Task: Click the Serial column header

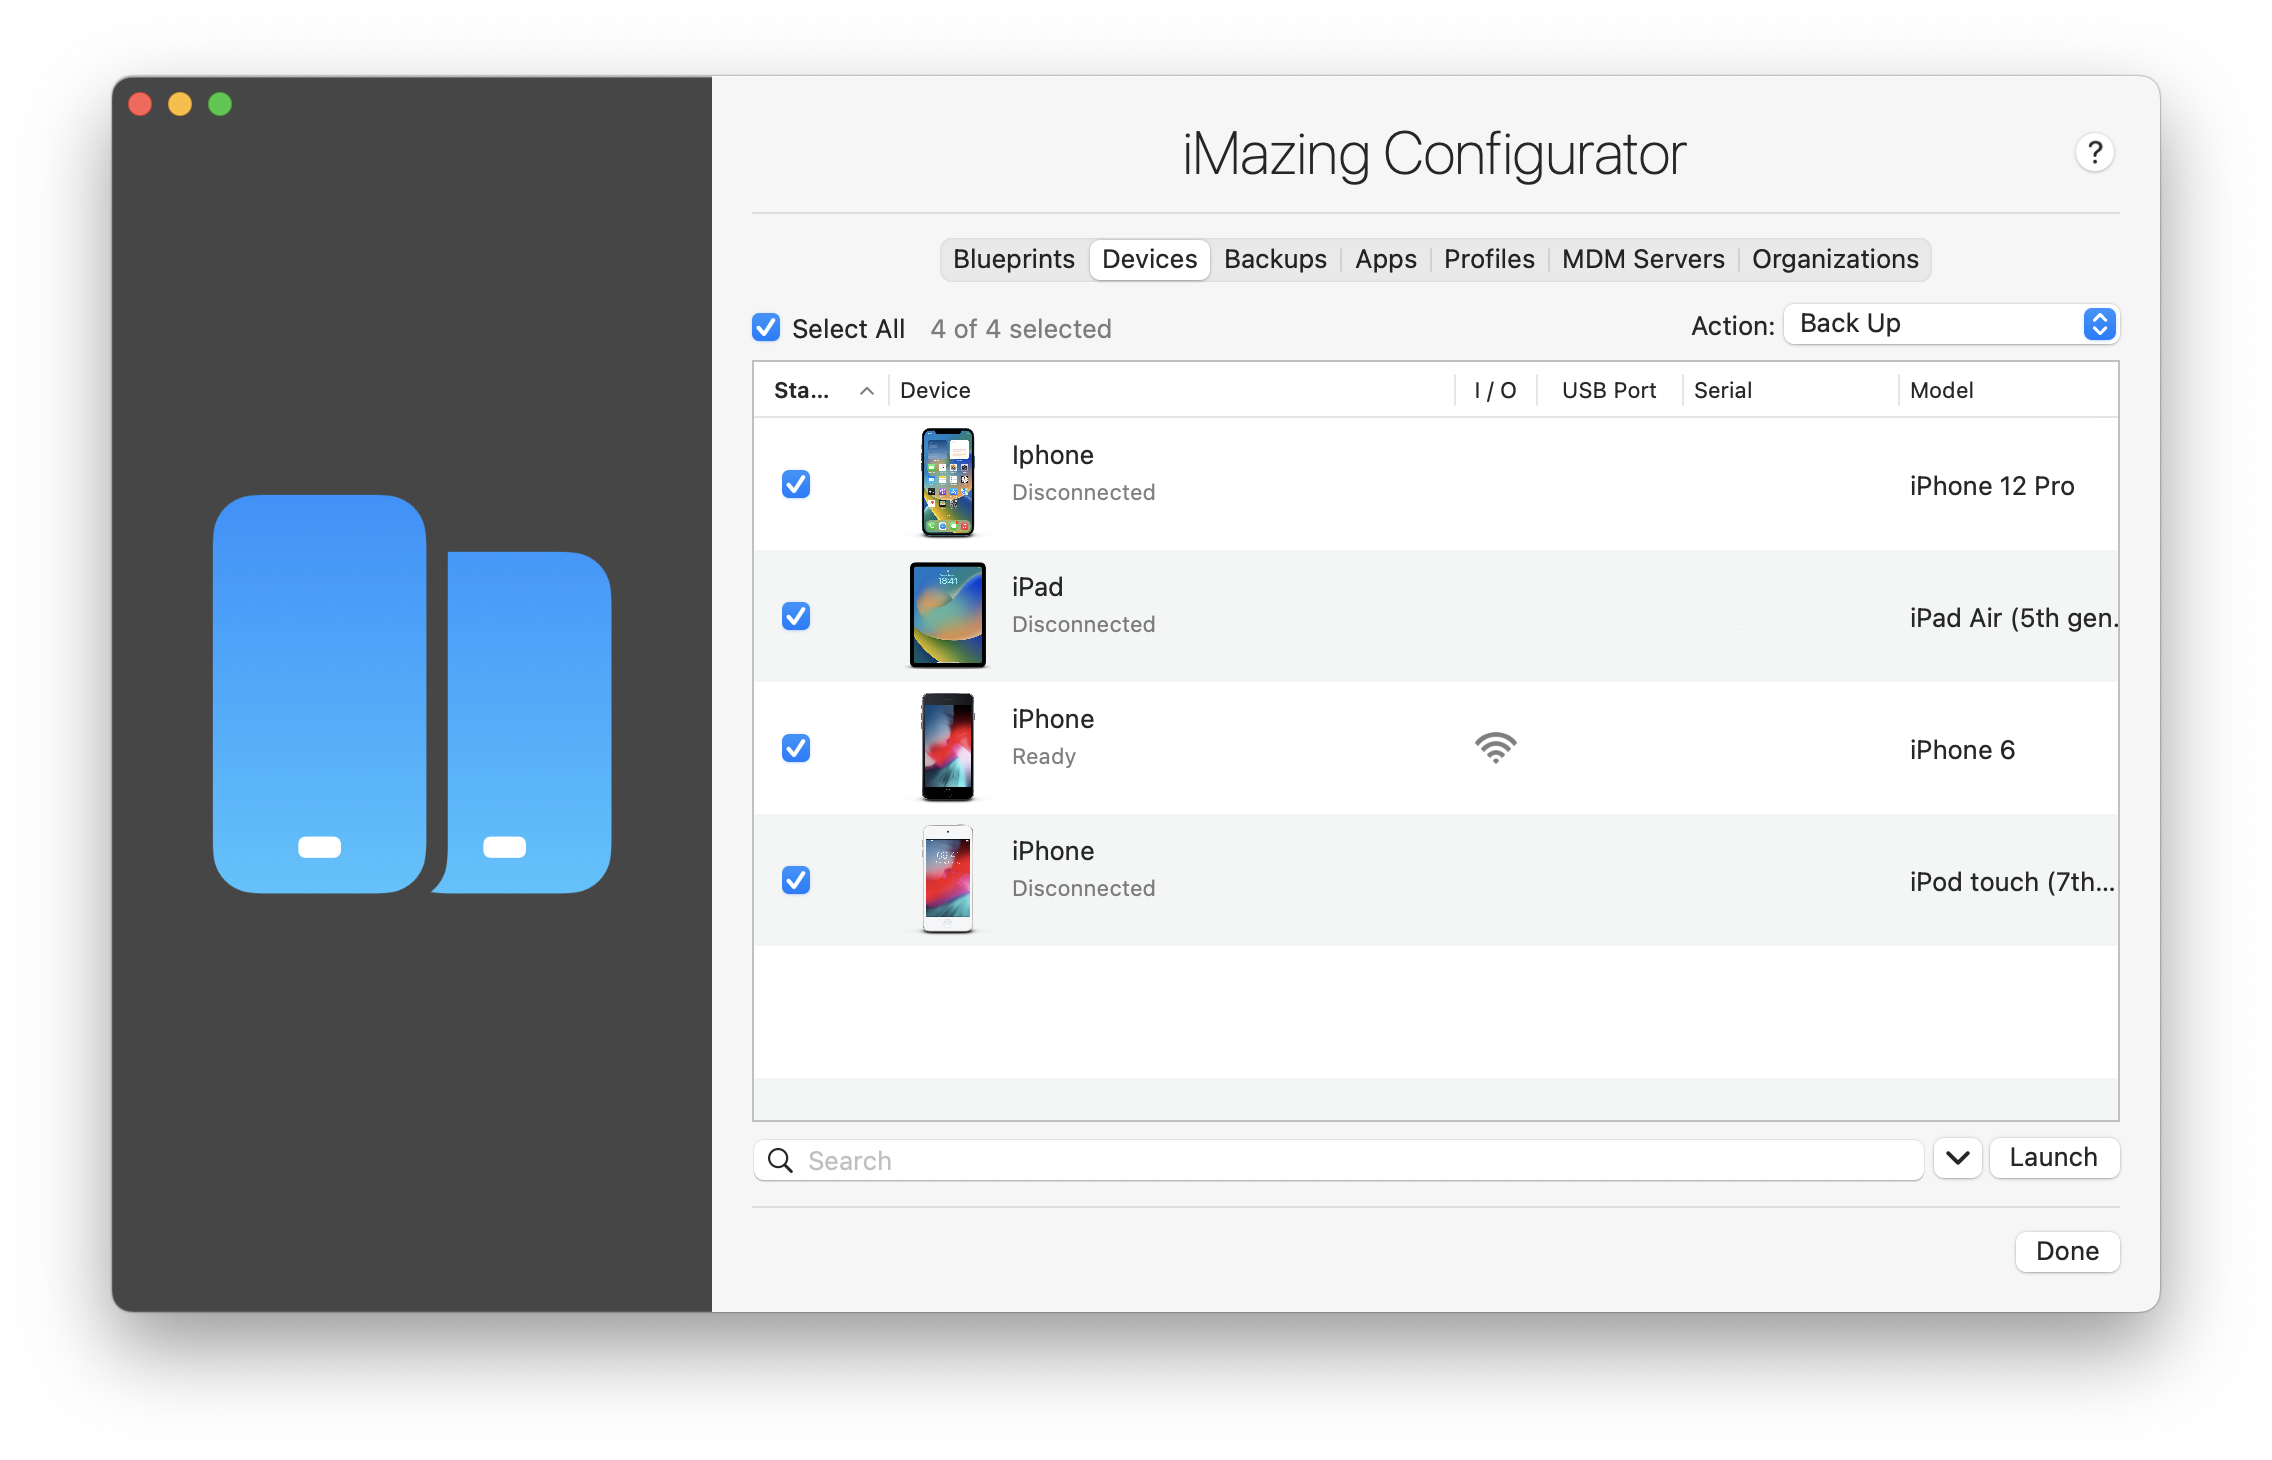Action: pos(1790,390)
